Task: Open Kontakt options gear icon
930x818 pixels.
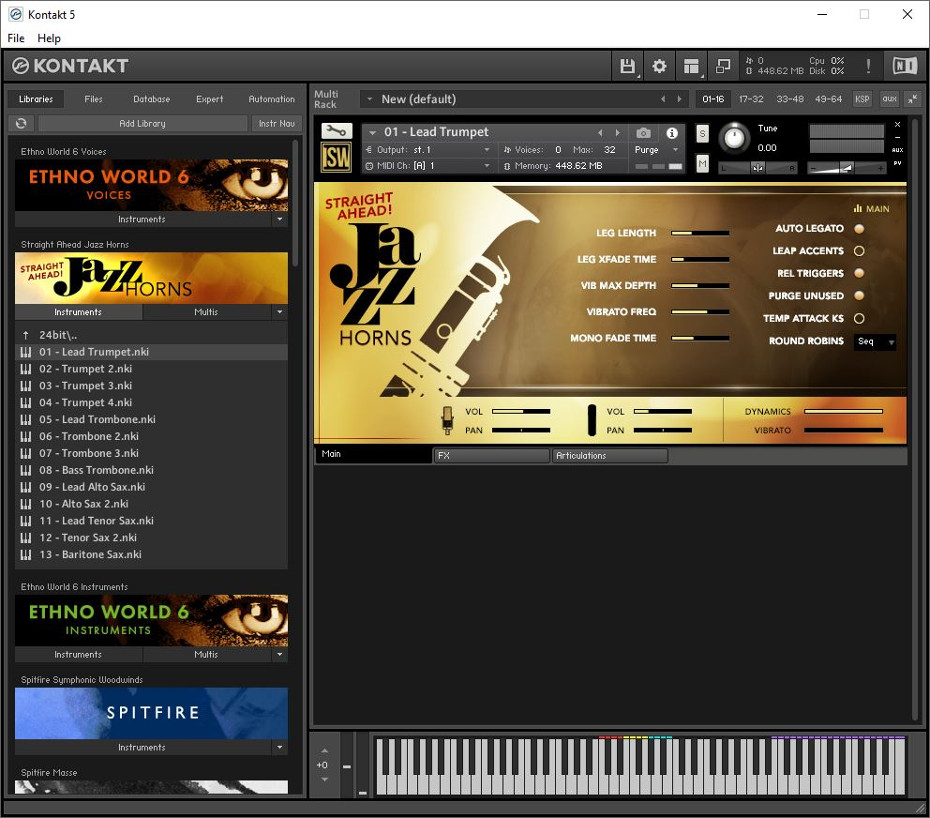Action: click(659, 66)
